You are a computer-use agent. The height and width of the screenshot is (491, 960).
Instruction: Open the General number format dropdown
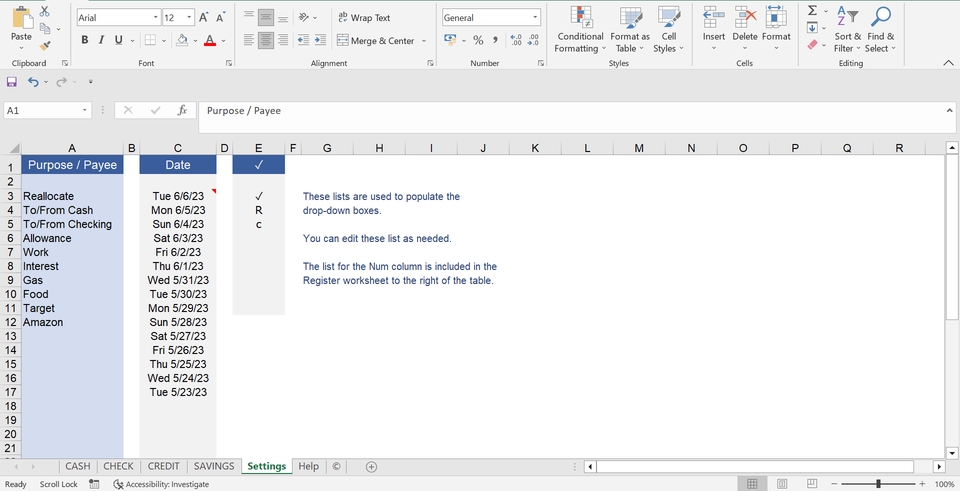(535, 18)
